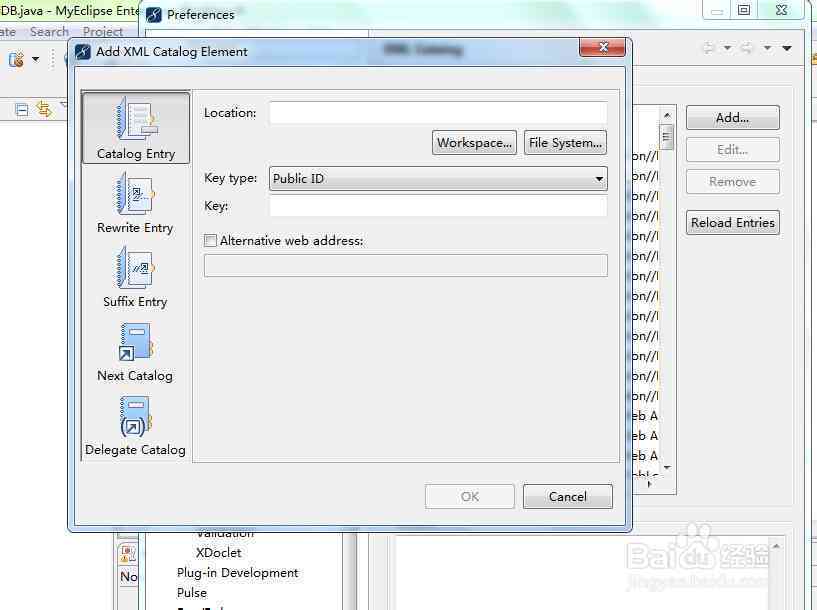The height and width of the screenshot is (610, 817).
Task: Open the Preferences view menu dropdown arrow
Action: (x=787, y=48)
